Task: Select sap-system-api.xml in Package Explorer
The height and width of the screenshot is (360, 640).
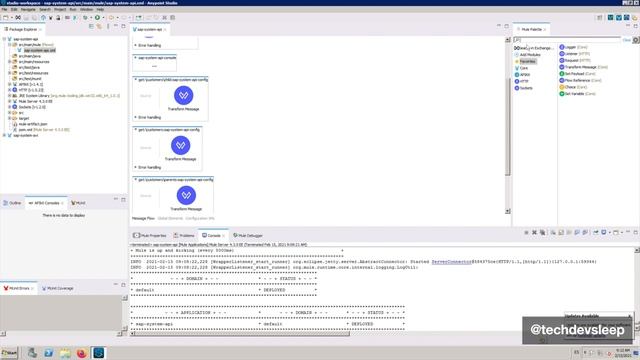Action: tap(39, 50)
